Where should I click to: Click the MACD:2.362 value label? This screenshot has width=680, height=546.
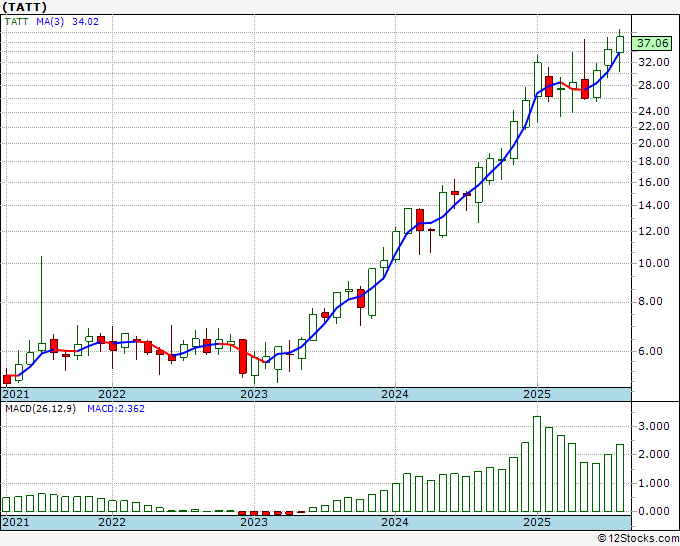pos(116,408)
